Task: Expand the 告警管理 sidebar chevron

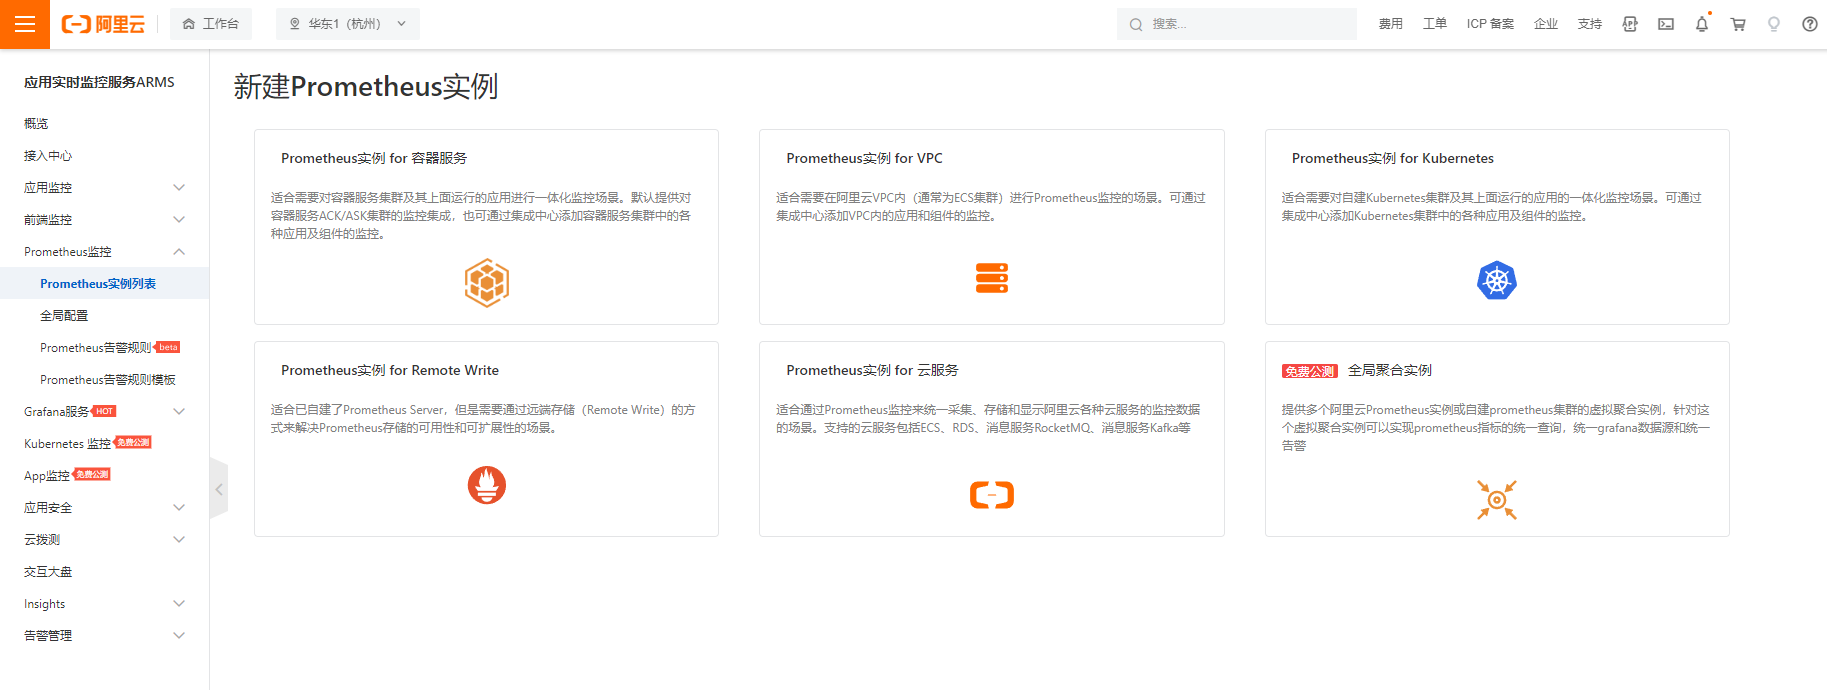Action: click(179, 636)
